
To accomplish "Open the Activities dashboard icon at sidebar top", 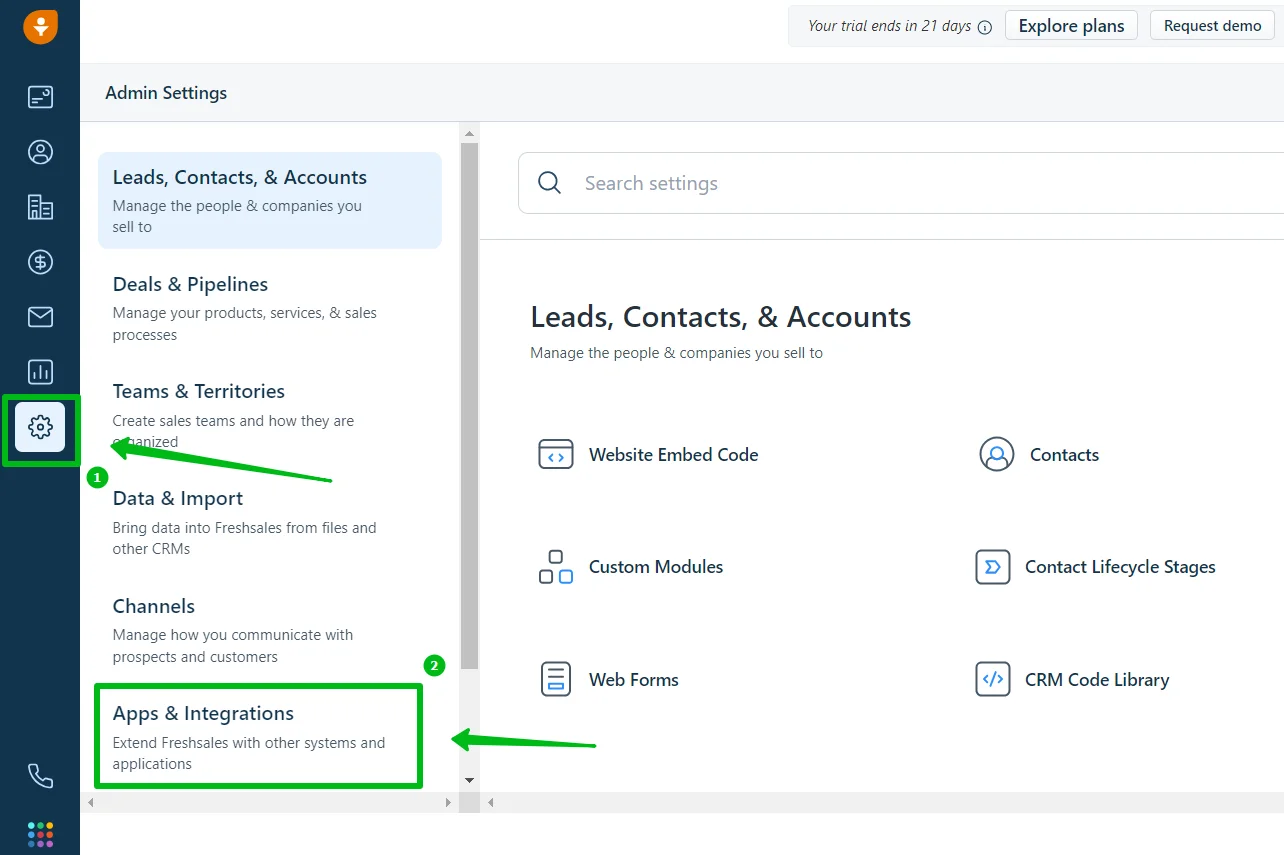I will tap(40, 97).
